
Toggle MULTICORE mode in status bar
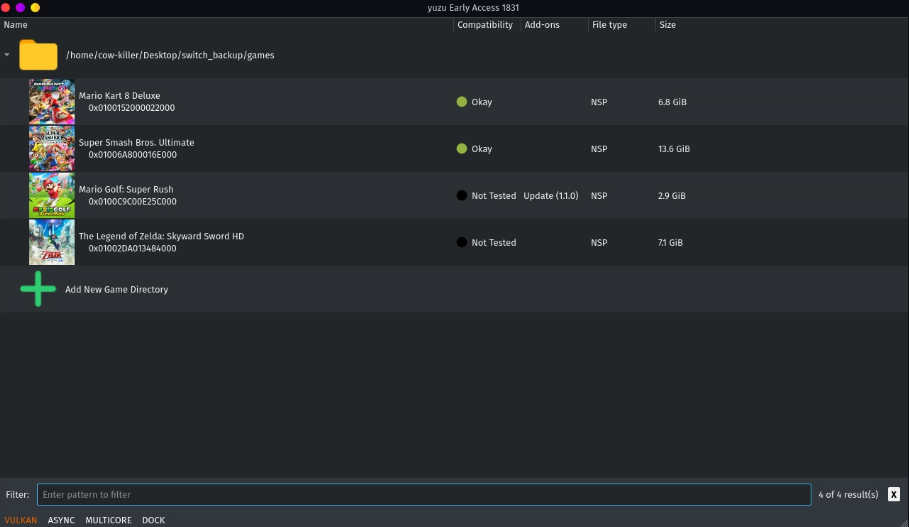(108, 520)
